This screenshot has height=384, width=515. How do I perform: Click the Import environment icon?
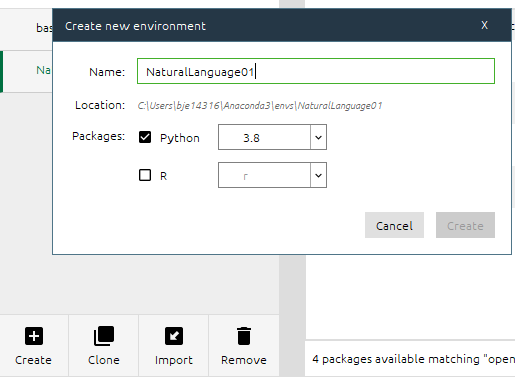174,336
